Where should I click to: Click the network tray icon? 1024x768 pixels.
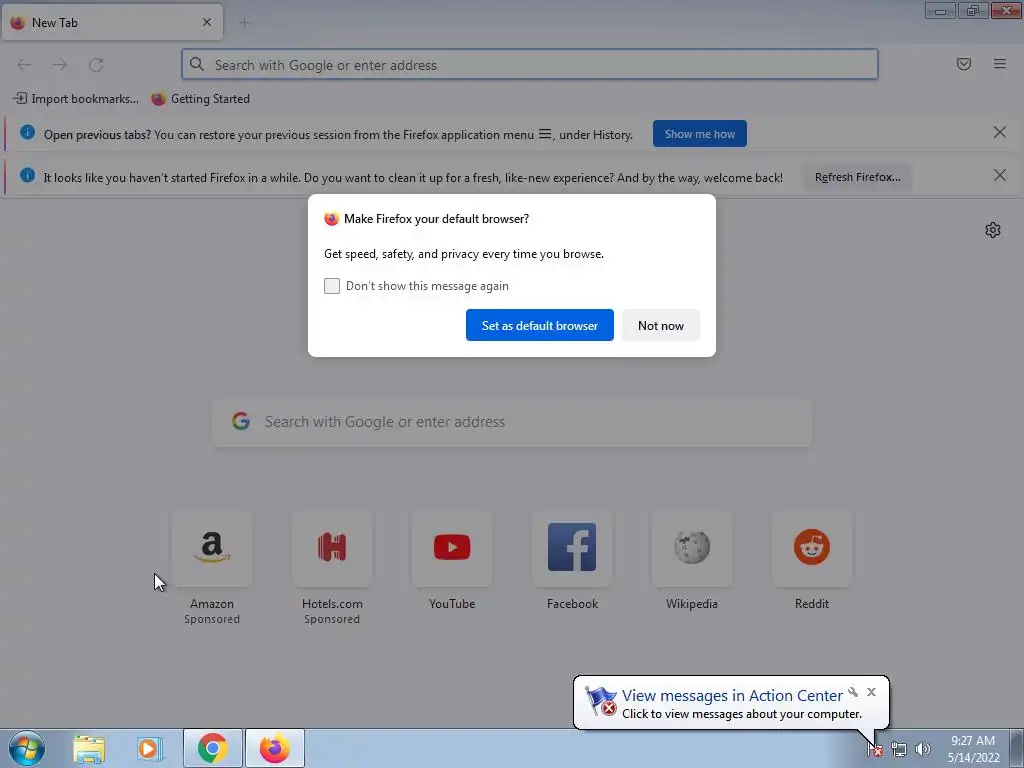tap(899, 750)
